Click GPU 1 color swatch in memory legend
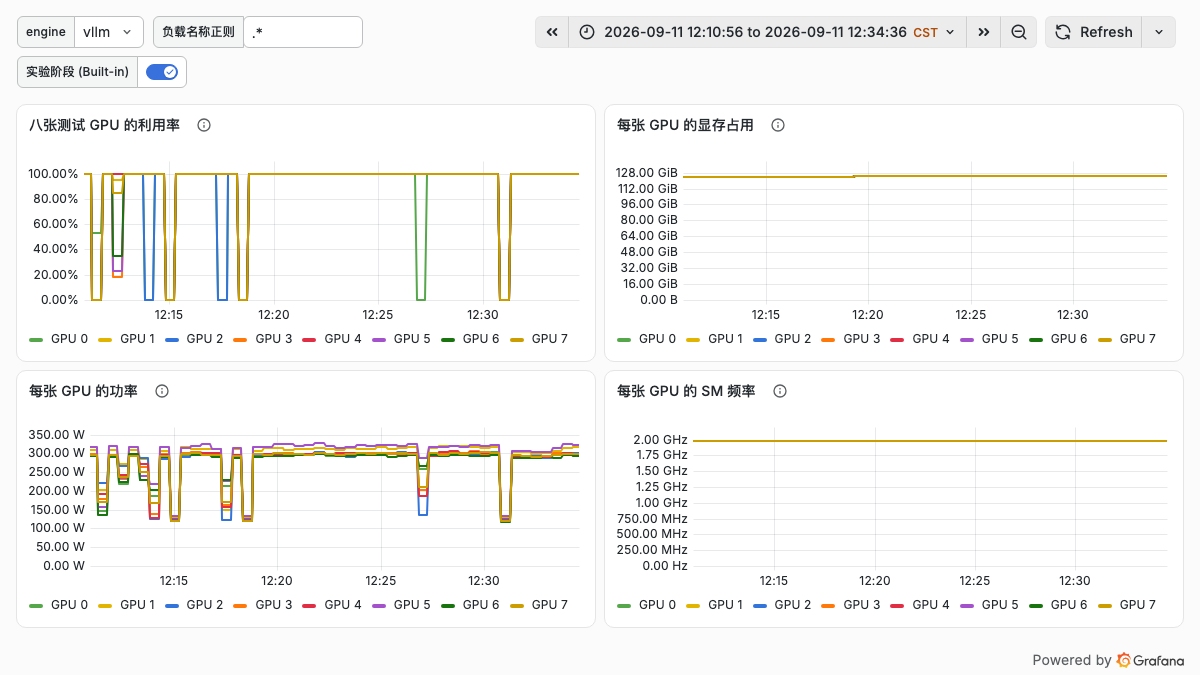 (x=693, y=339)
